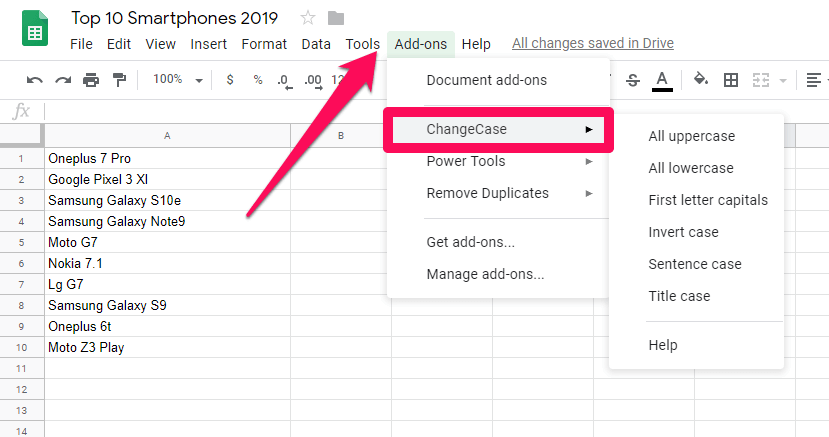Viewport: 829px width, 437px height.
Task: Select cell Samsung Galaxy S10e
Action: 167,200
